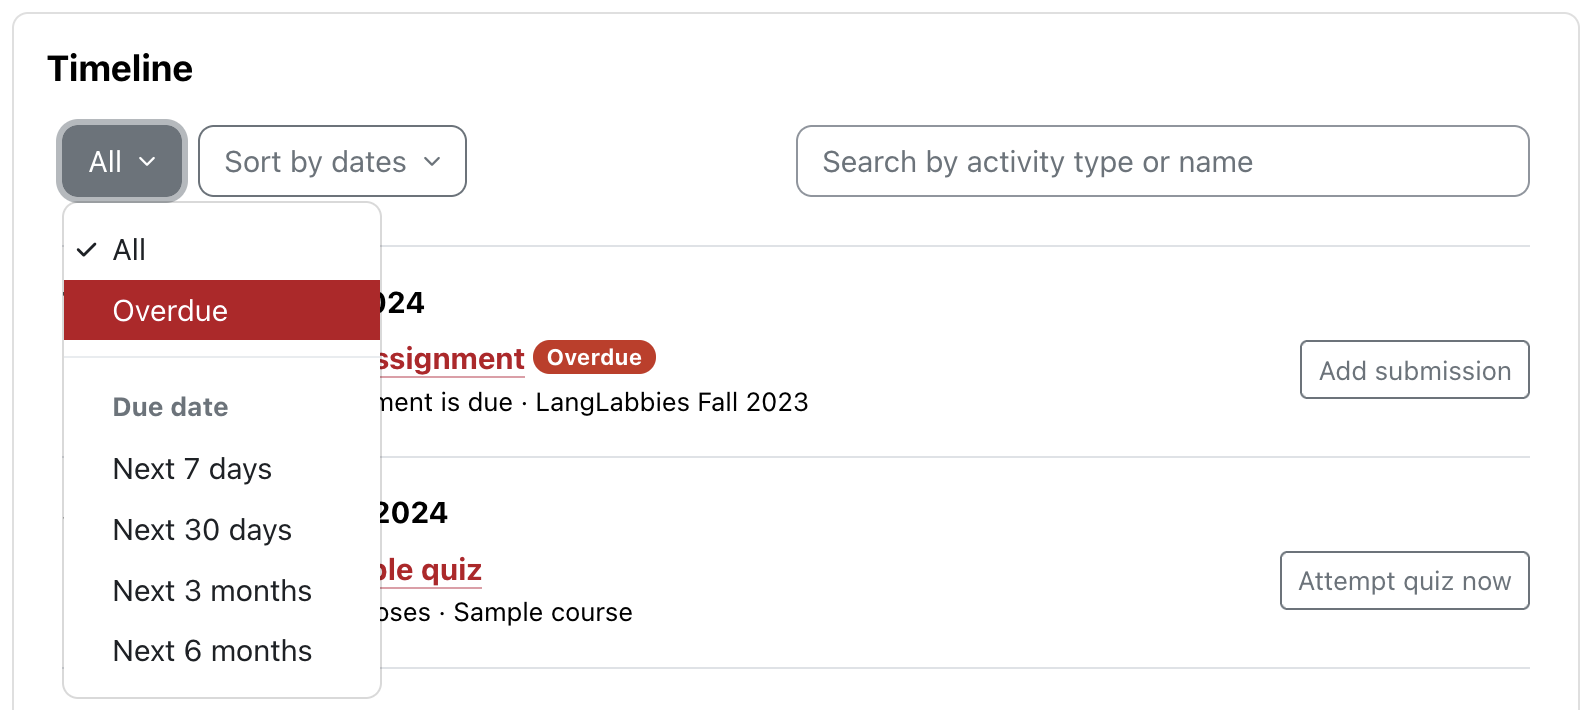The height and width of the screenshot is (710, 1596).
Task: Click the Due date section header
Action: coord(170,407)
